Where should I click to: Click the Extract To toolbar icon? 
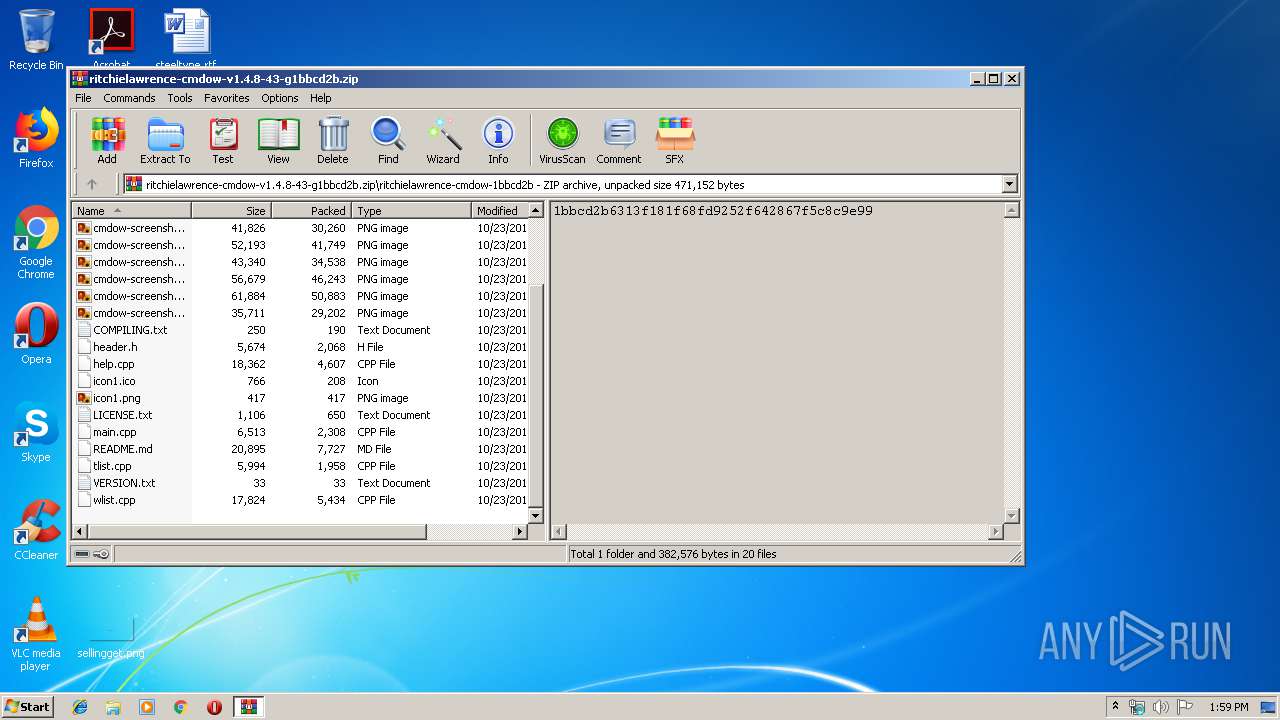coord(165,141)
